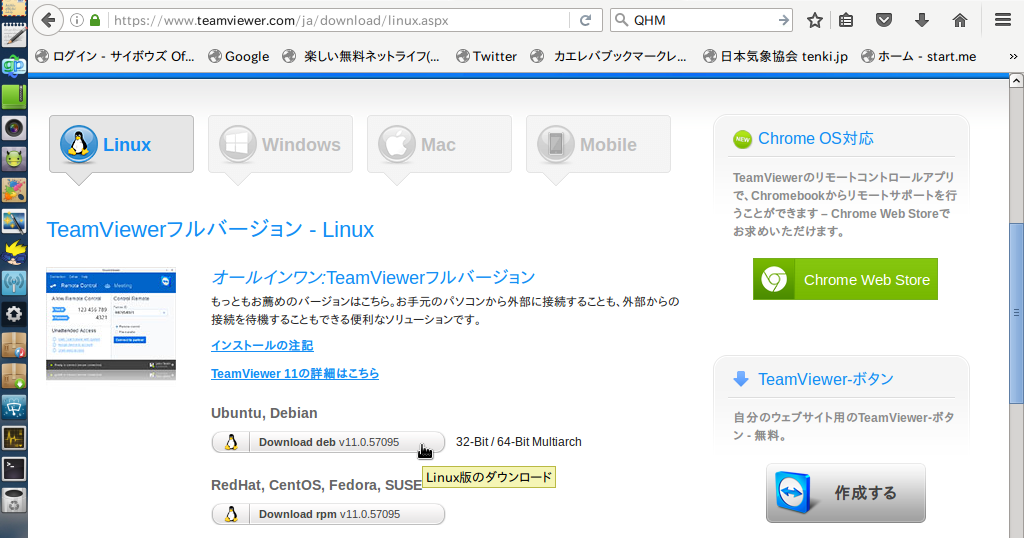Open the オールインワン:TeamViewerフルバージョン heading link

click(374, 277)
